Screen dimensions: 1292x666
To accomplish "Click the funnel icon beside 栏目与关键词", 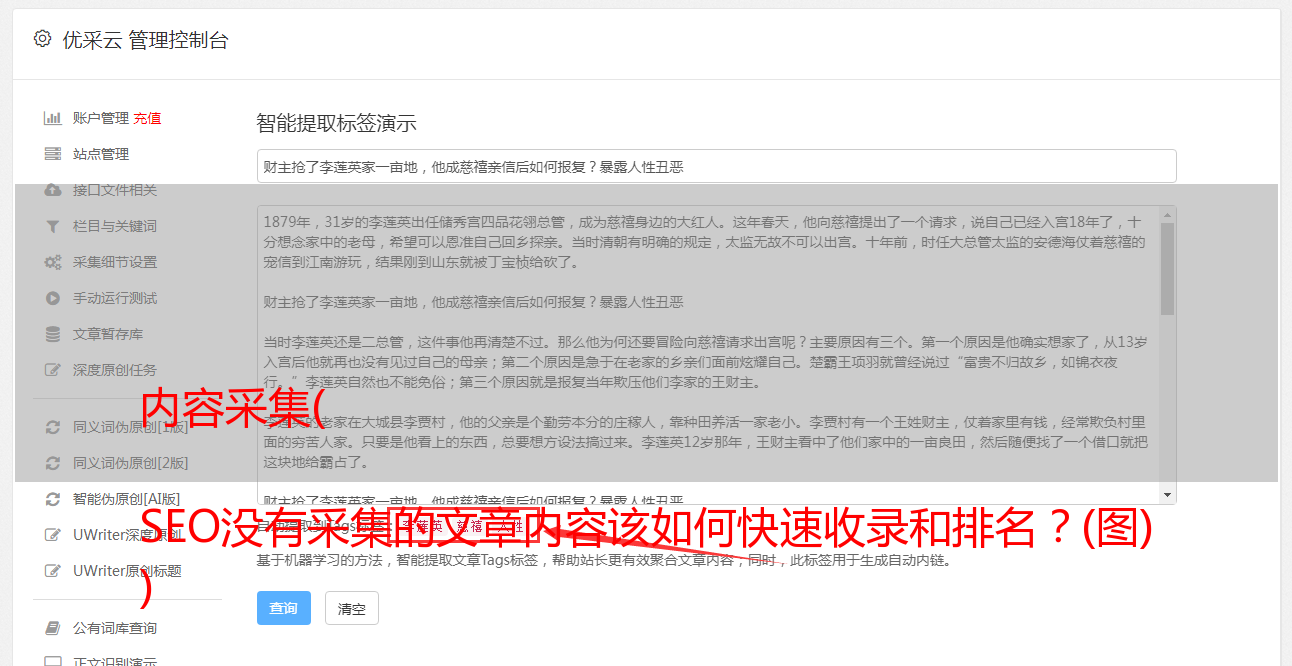I will pyautogui.click(x=53, y=226).
